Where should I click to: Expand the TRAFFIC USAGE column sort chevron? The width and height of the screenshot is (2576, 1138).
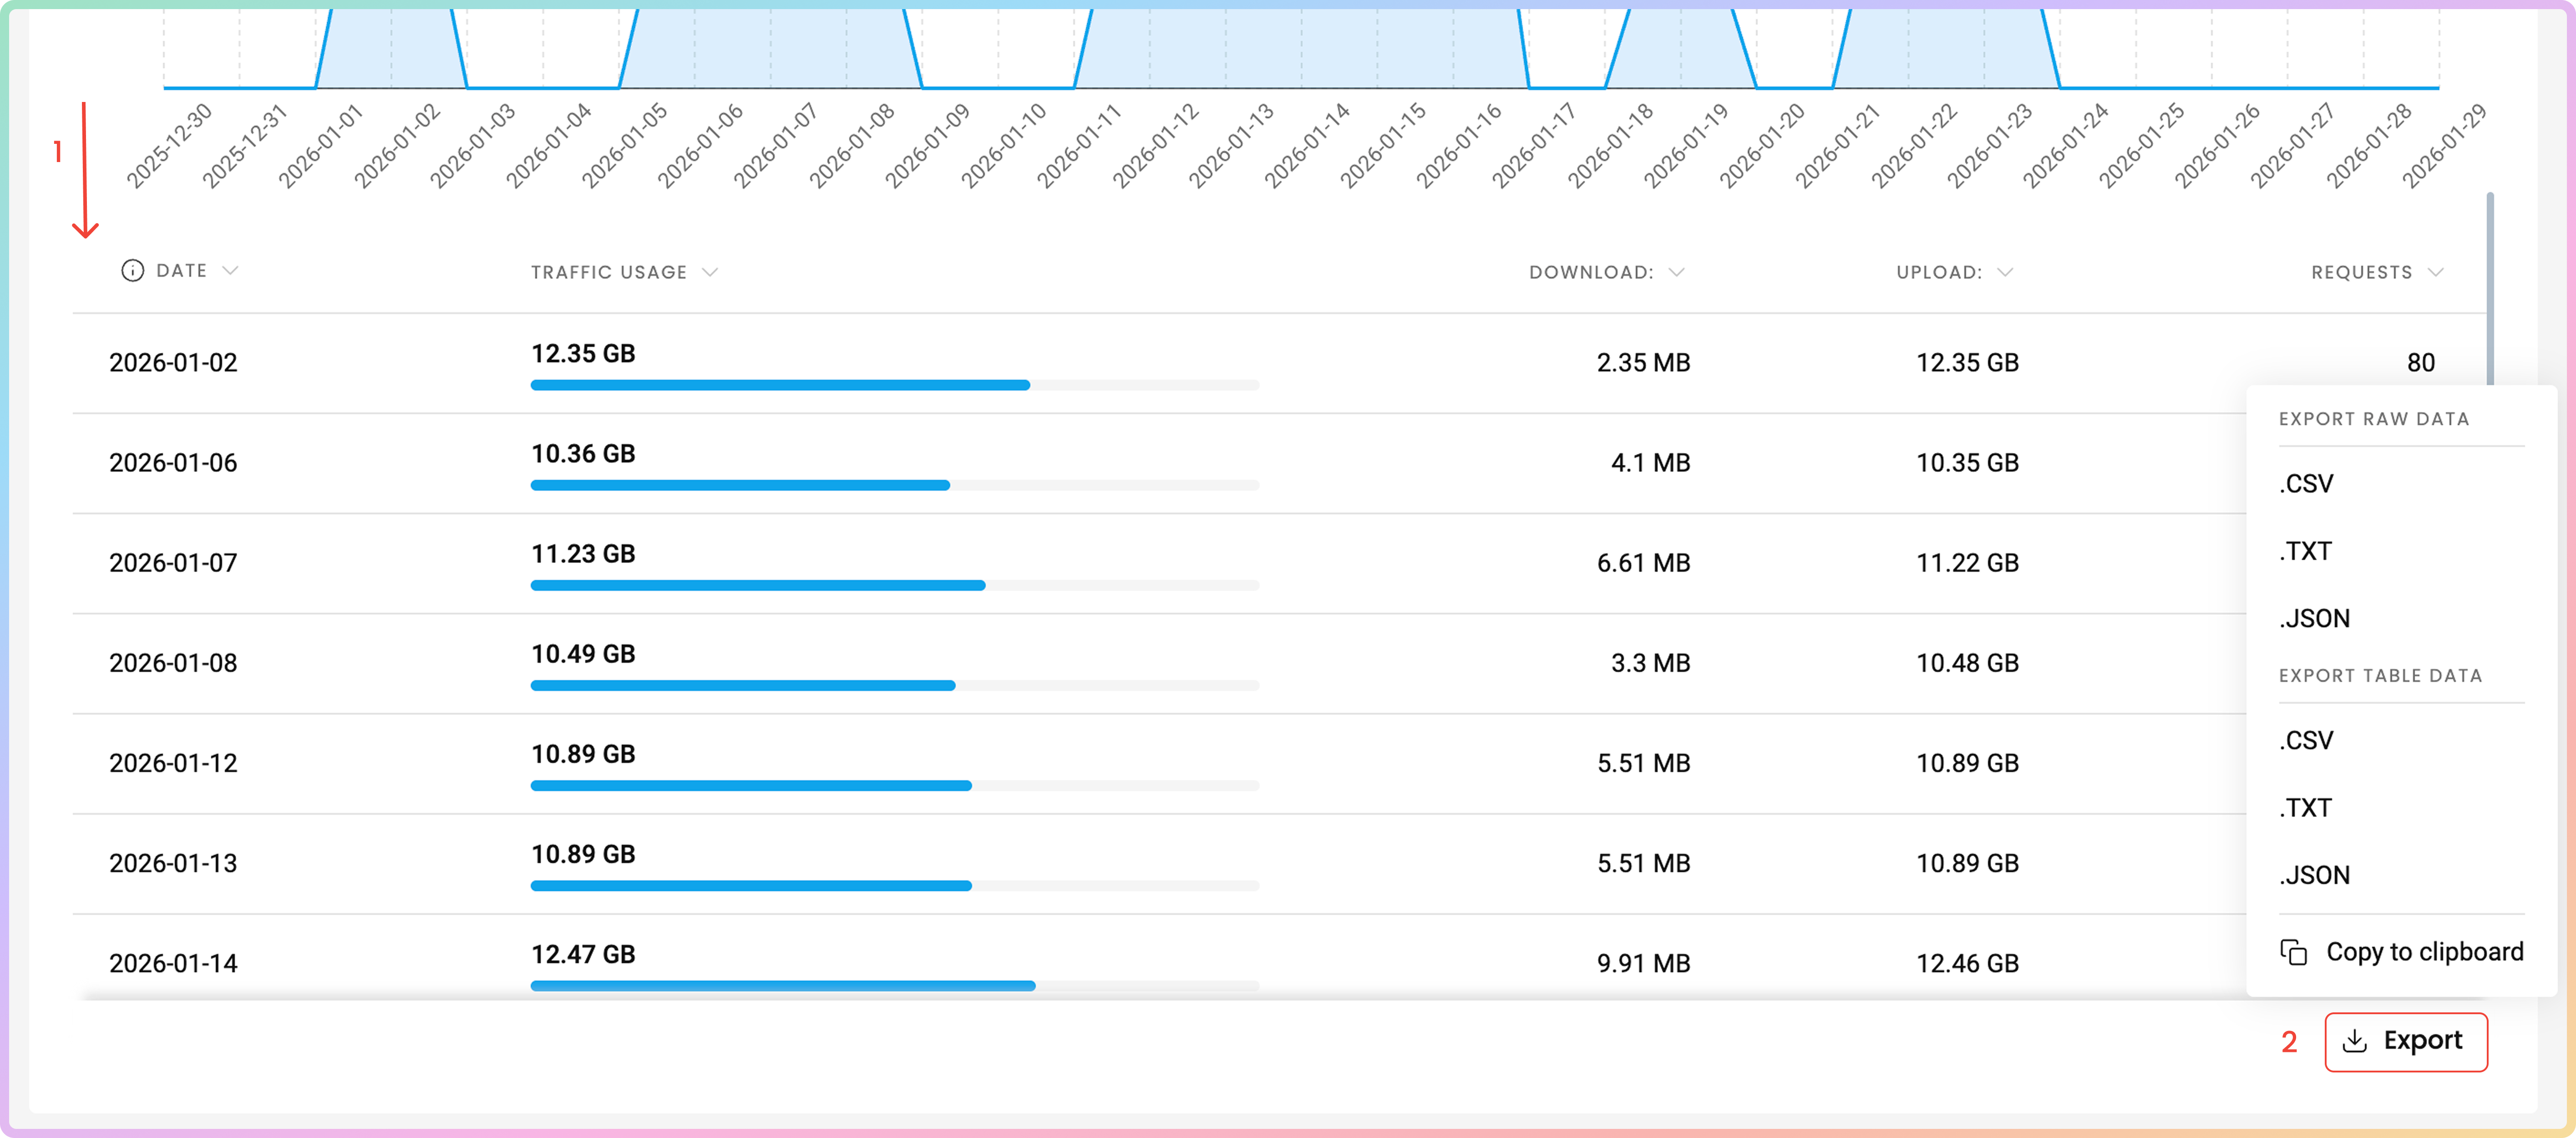710,272
